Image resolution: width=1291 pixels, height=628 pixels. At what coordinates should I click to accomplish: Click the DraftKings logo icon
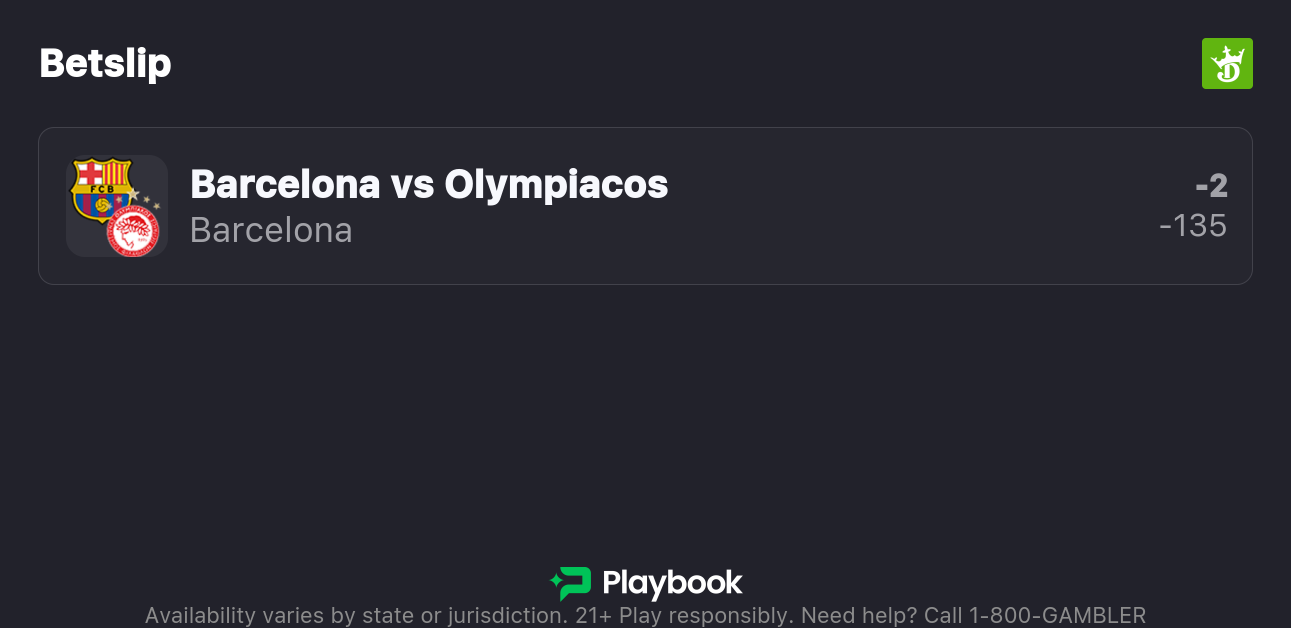pyautogui.click(x=1226, y=64)
